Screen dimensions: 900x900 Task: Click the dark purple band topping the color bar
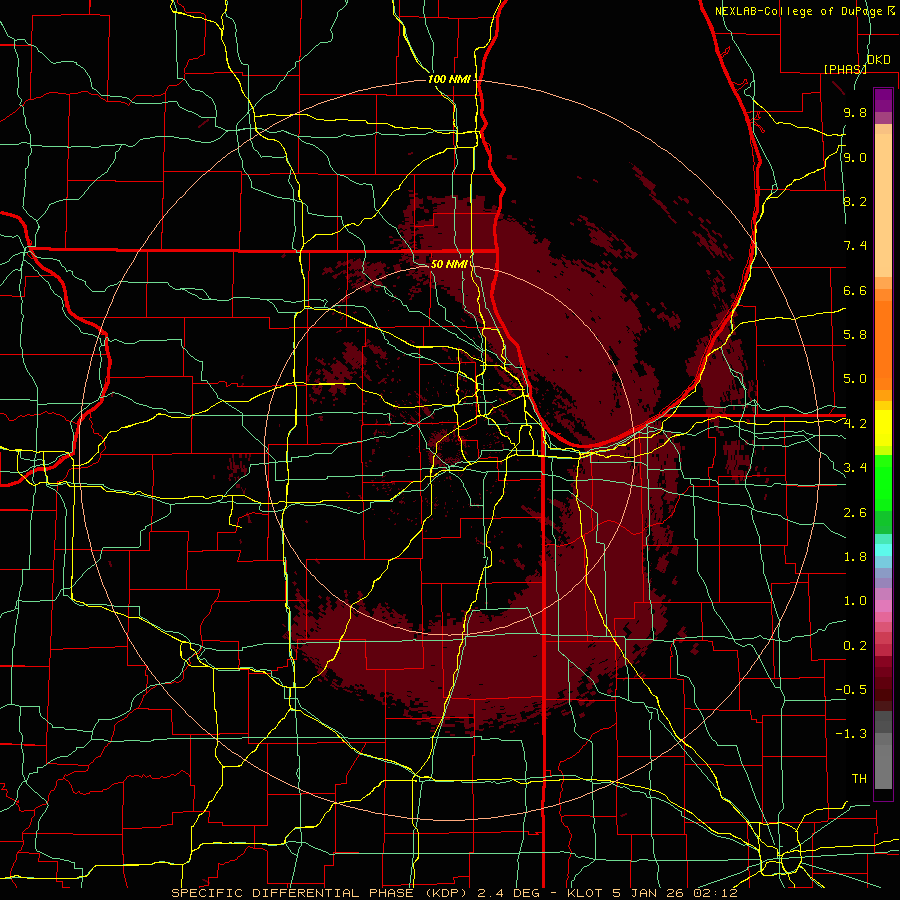point(883,100)
